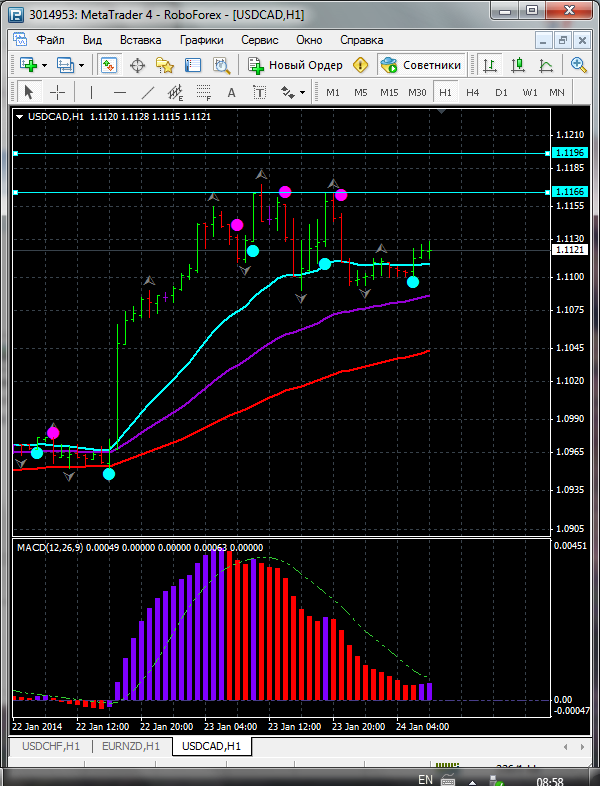Expand the new chart dropdown arrow

click(45, 66)
